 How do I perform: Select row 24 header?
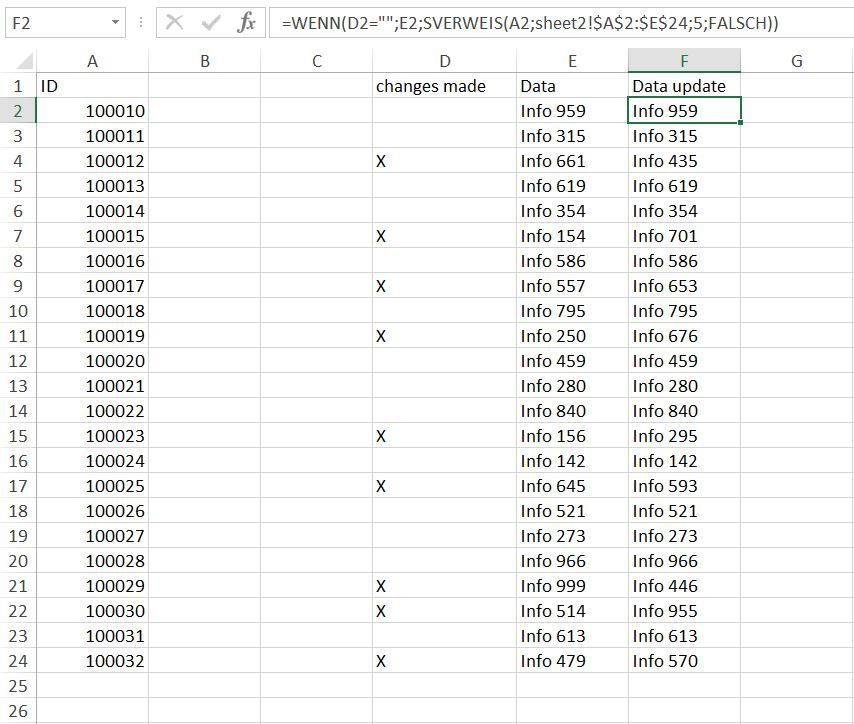point(22,661)
